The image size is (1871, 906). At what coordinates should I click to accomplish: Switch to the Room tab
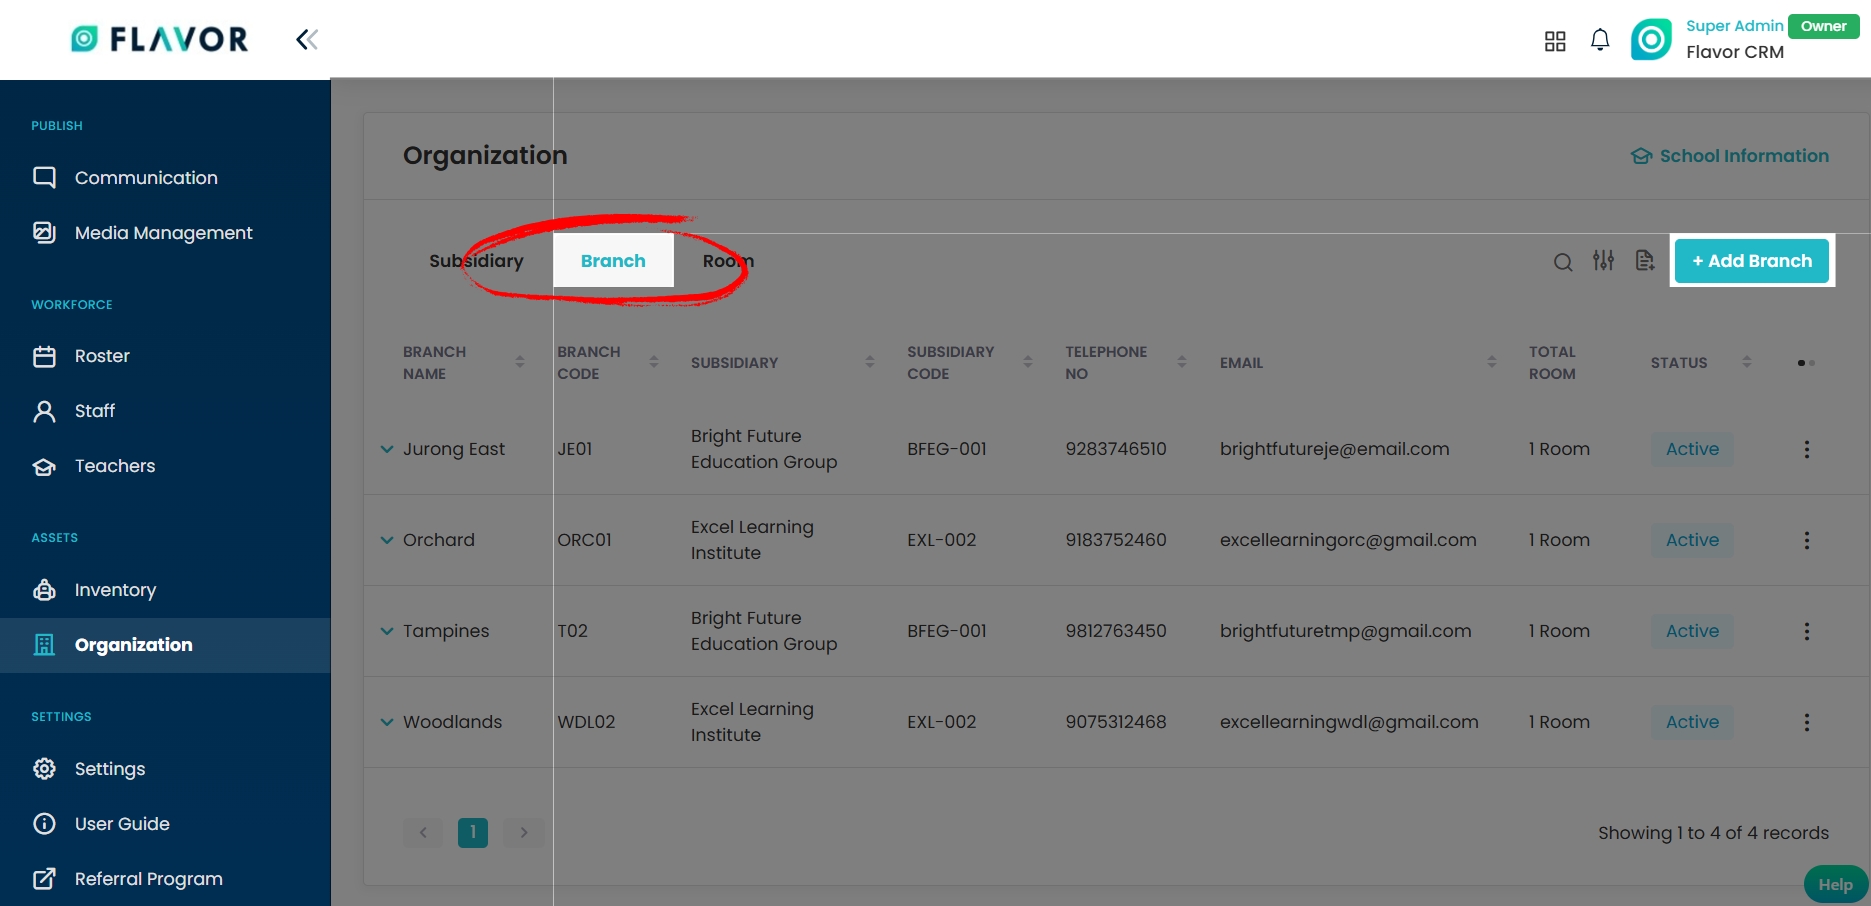pos(728,261)
